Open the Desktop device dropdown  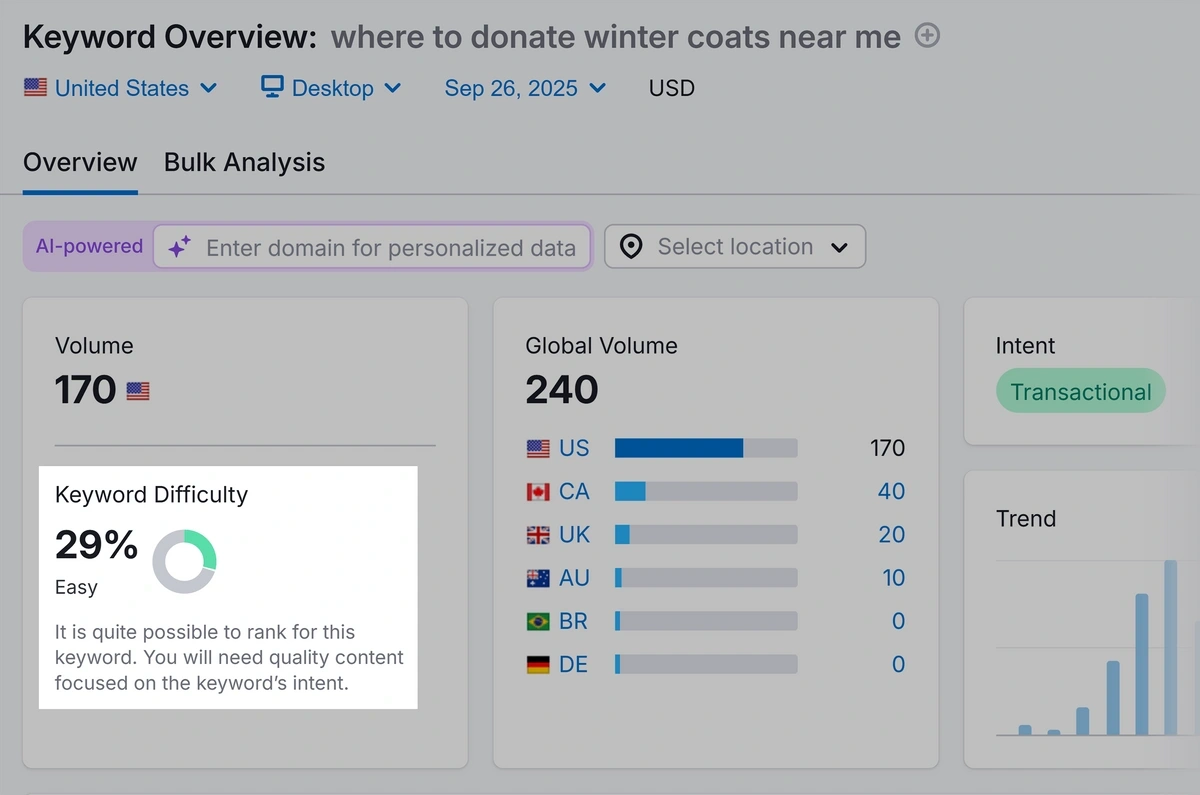[x=331, y=88]
